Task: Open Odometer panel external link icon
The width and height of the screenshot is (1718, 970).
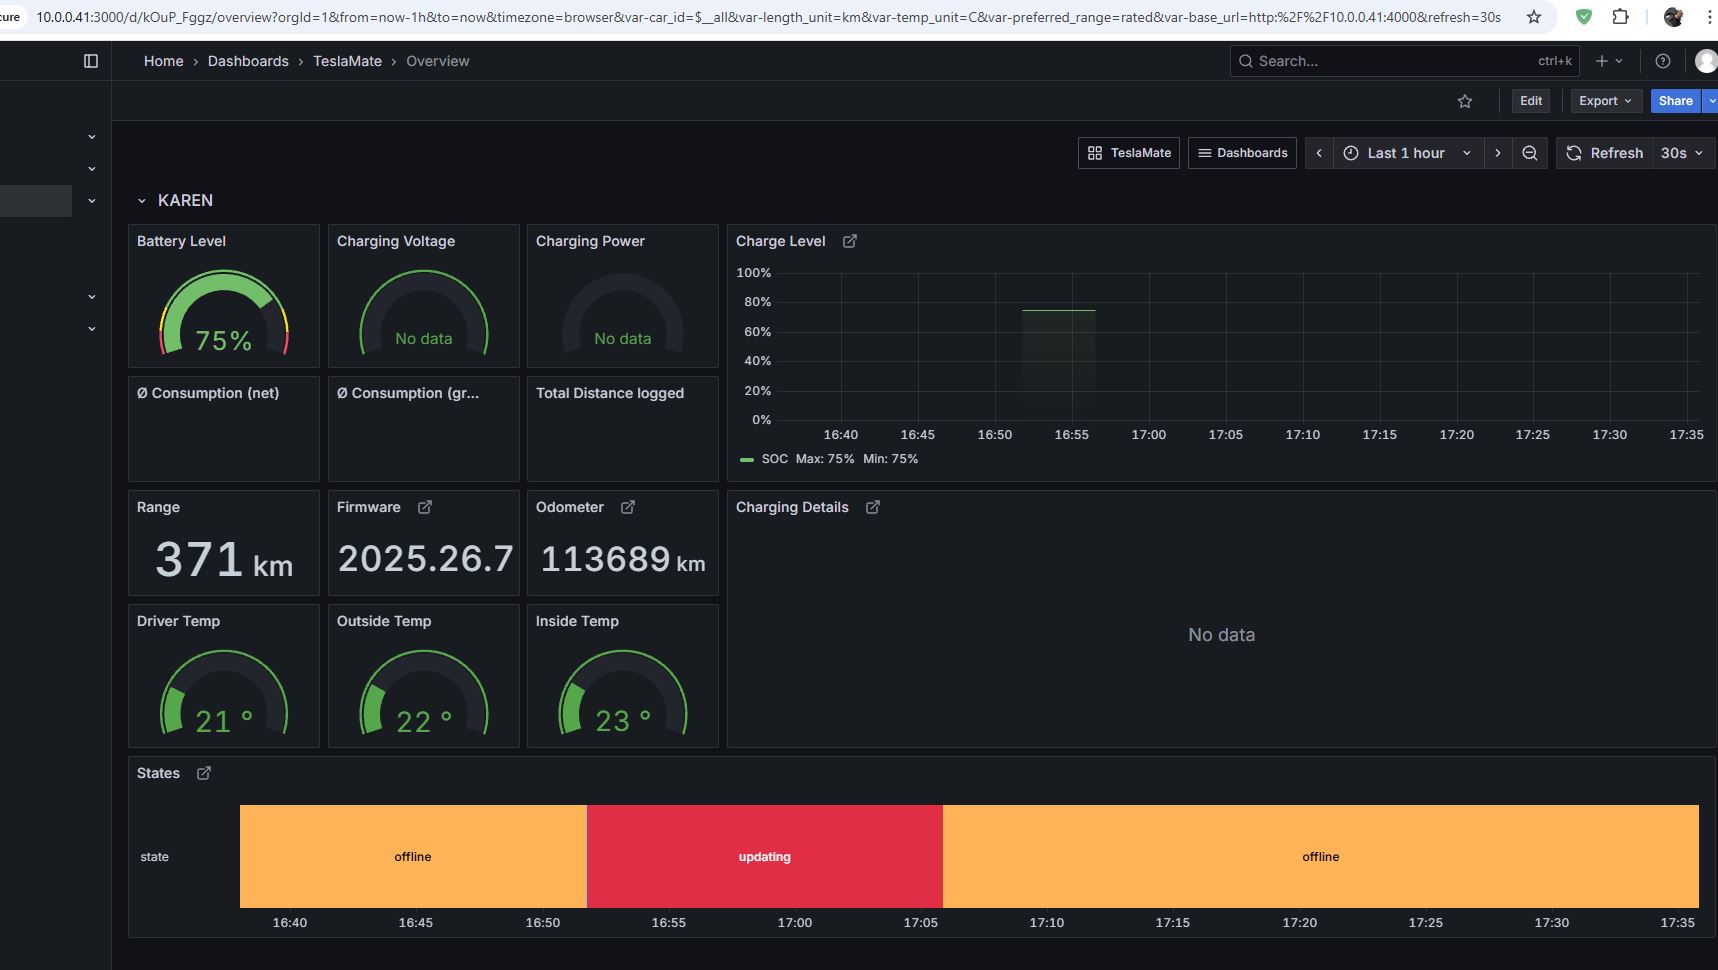Action: 628,507
